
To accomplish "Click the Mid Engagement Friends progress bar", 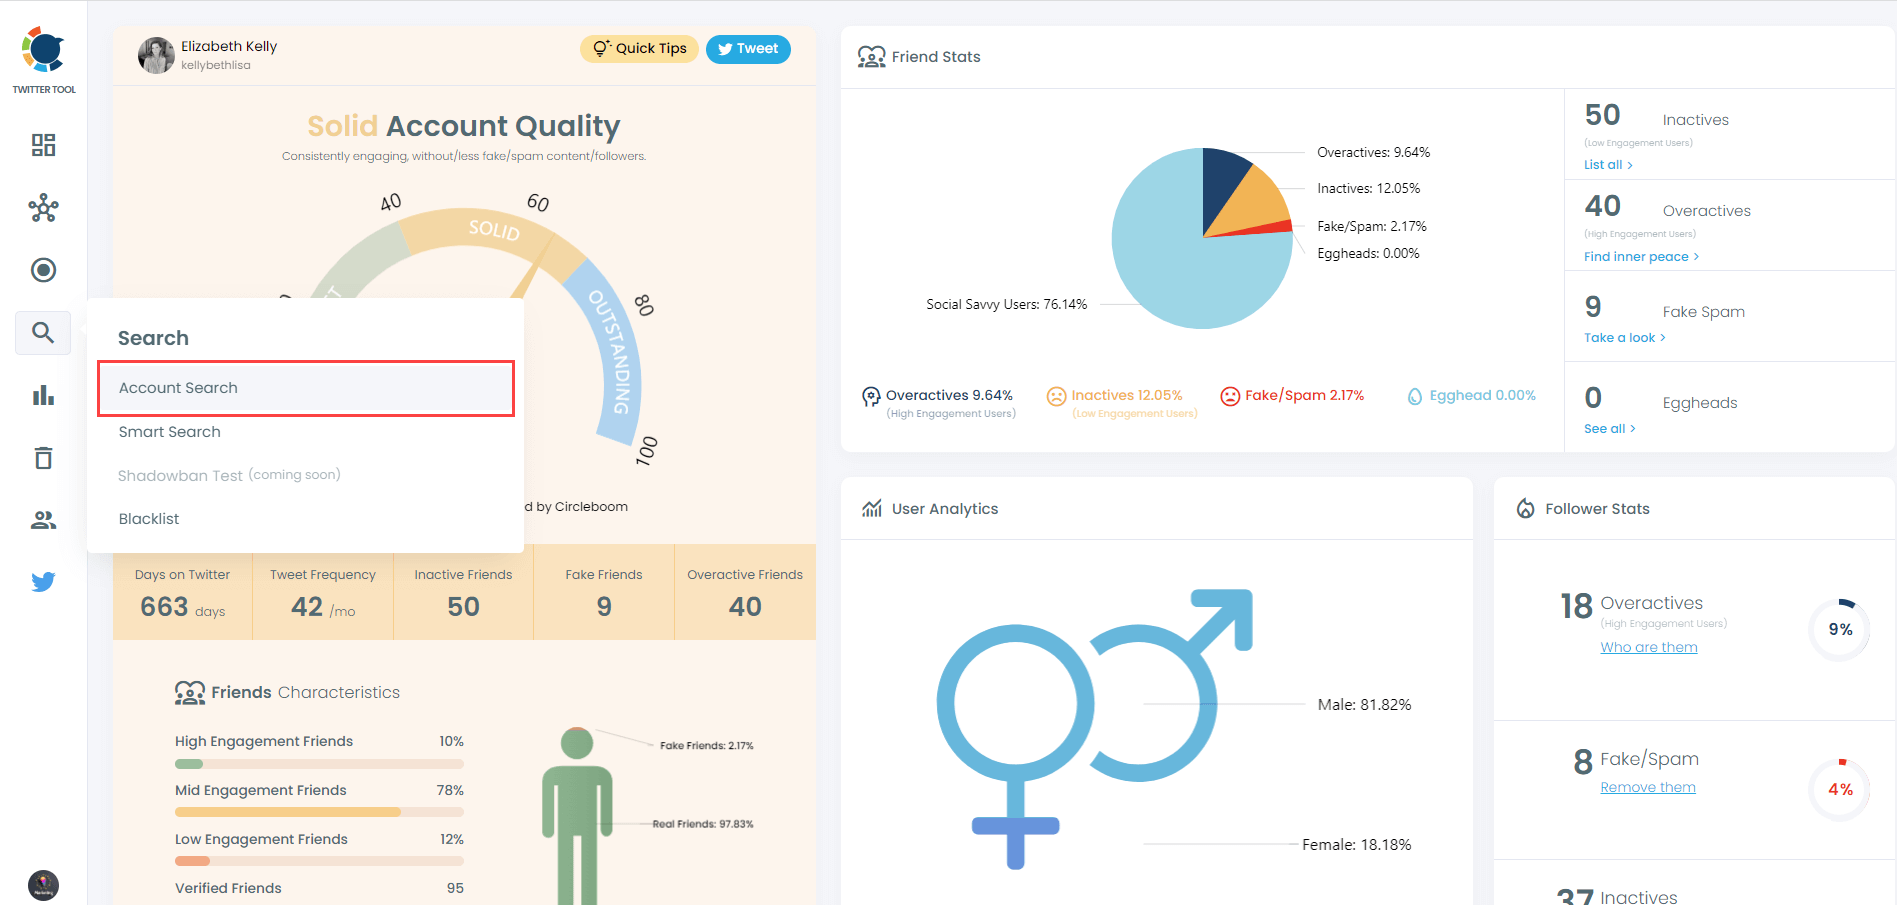I will (319, 811).
